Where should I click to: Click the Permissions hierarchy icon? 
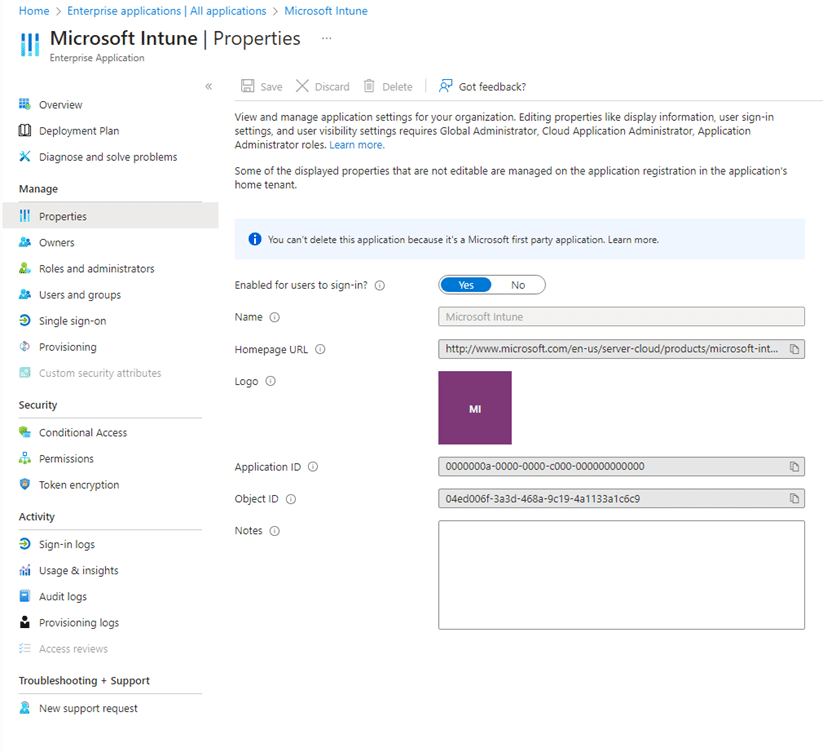click(x=25, y=458)
